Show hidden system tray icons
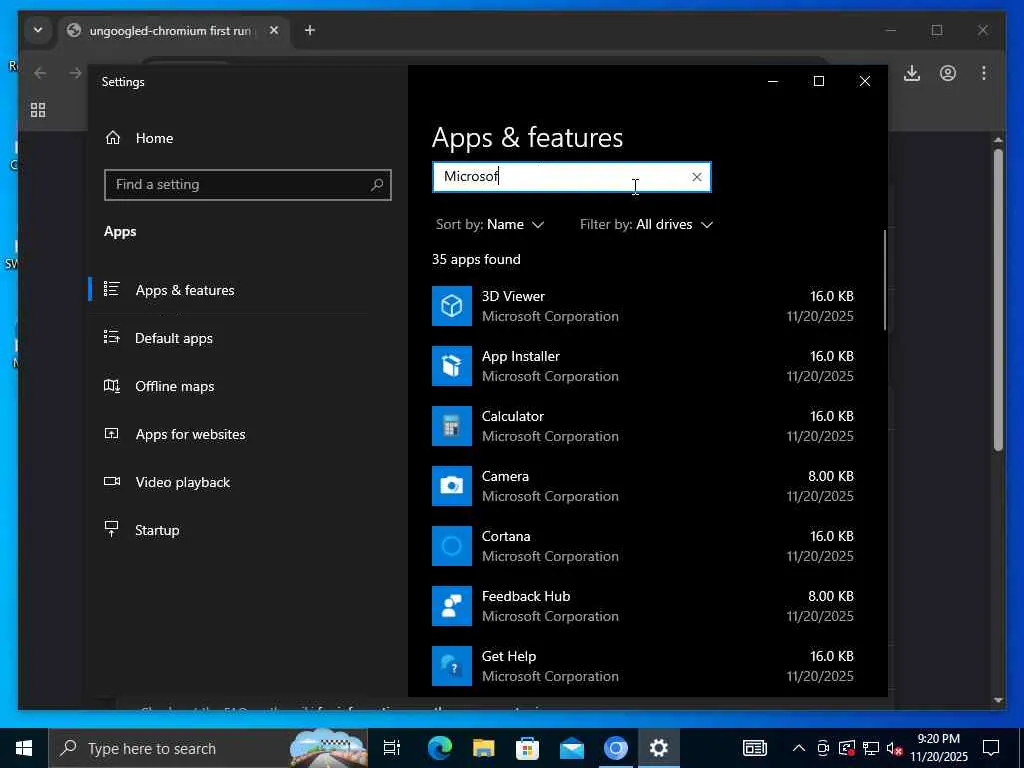 (799, 748)
